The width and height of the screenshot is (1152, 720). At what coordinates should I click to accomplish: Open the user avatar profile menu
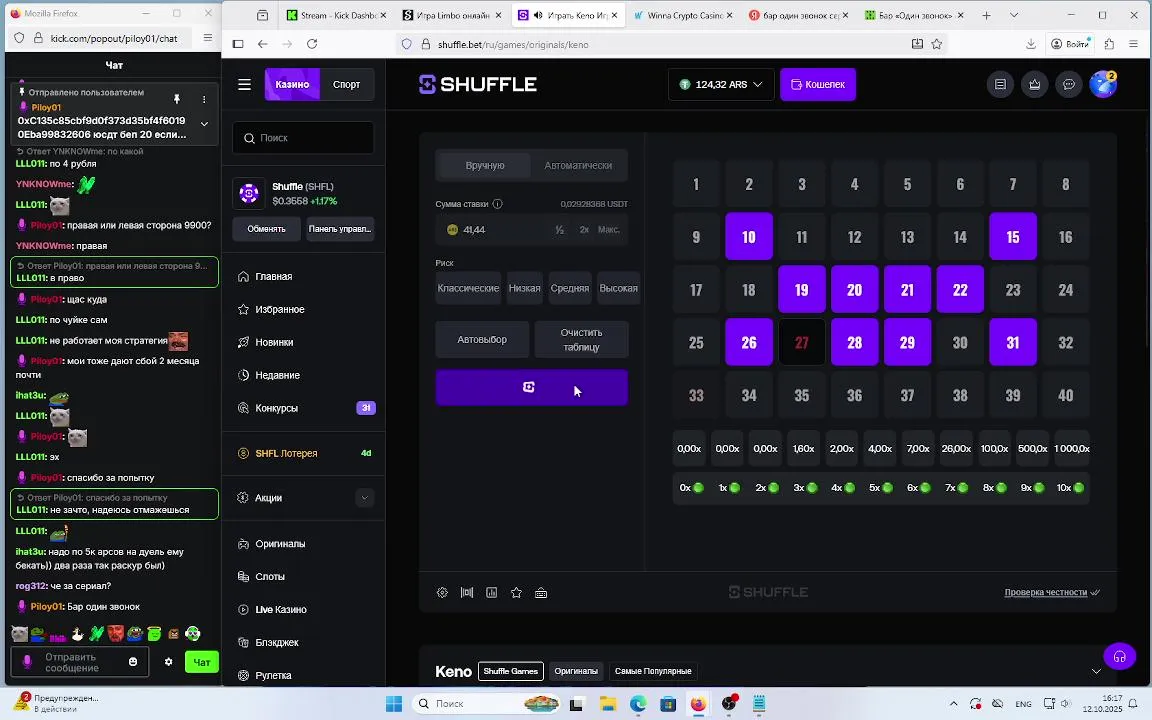[x=1103, y=84]
